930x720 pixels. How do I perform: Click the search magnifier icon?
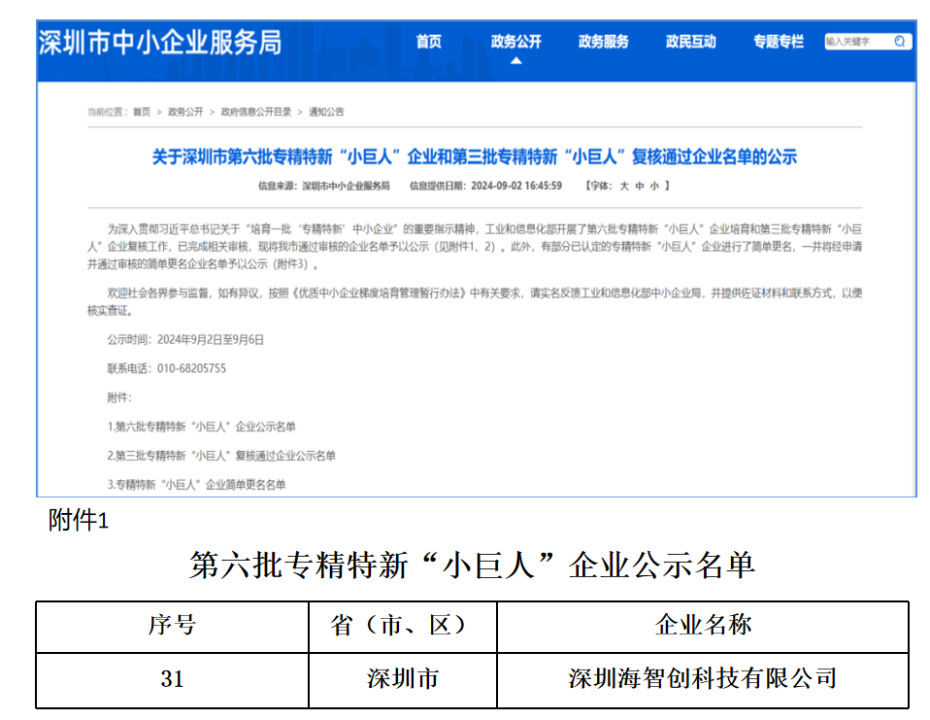click(x=900, y=42)
